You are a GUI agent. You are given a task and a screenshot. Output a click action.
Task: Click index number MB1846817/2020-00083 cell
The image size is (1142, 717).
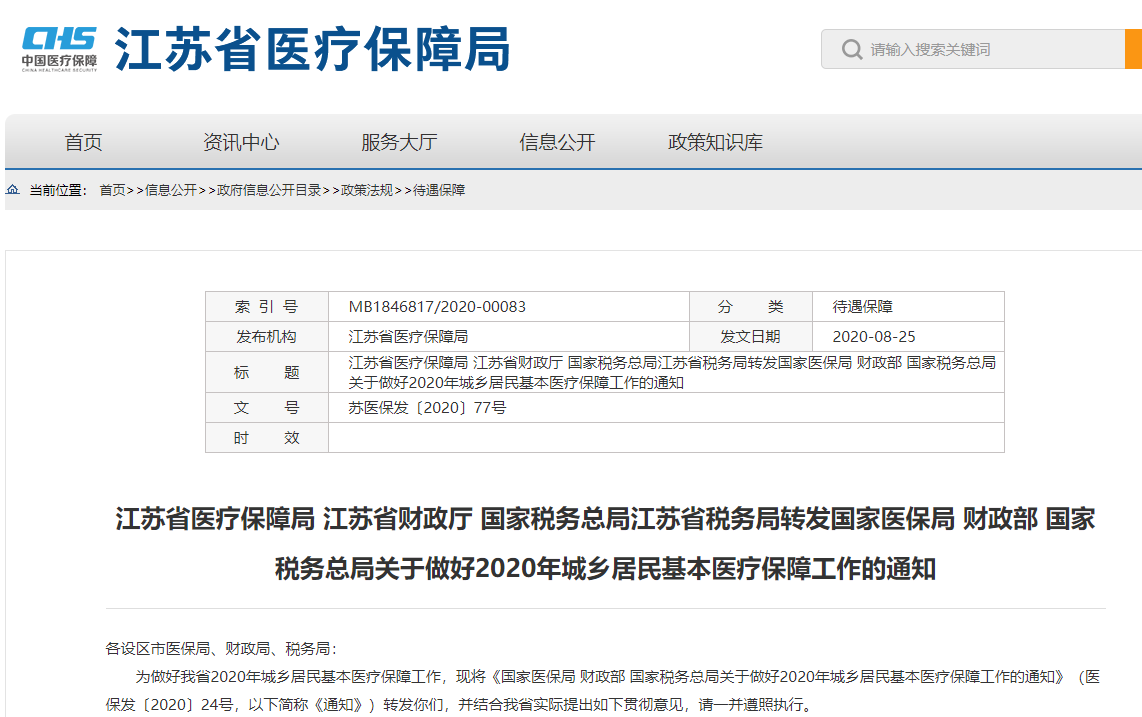coord(508,307)
